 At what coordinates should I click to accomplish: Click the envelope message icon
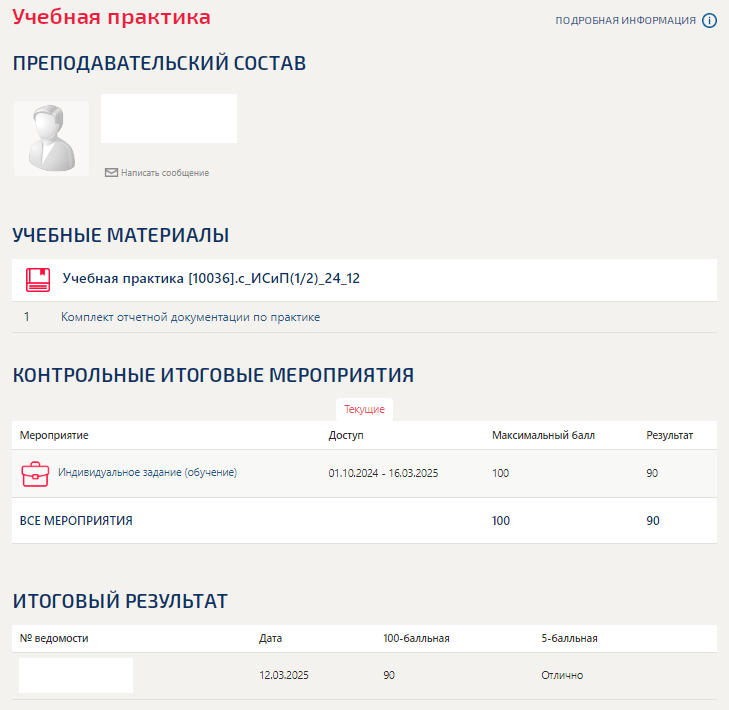coord(111,173)
